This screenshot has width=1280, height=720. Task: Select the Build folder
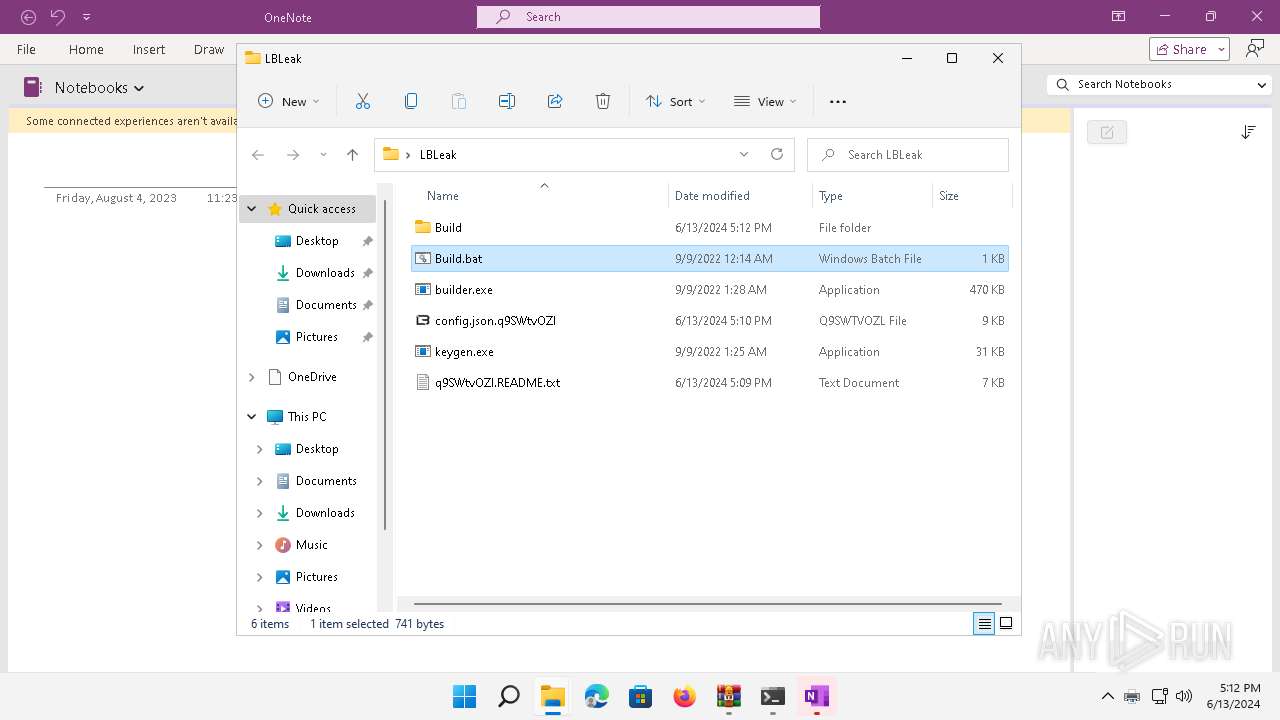point(710,227)
